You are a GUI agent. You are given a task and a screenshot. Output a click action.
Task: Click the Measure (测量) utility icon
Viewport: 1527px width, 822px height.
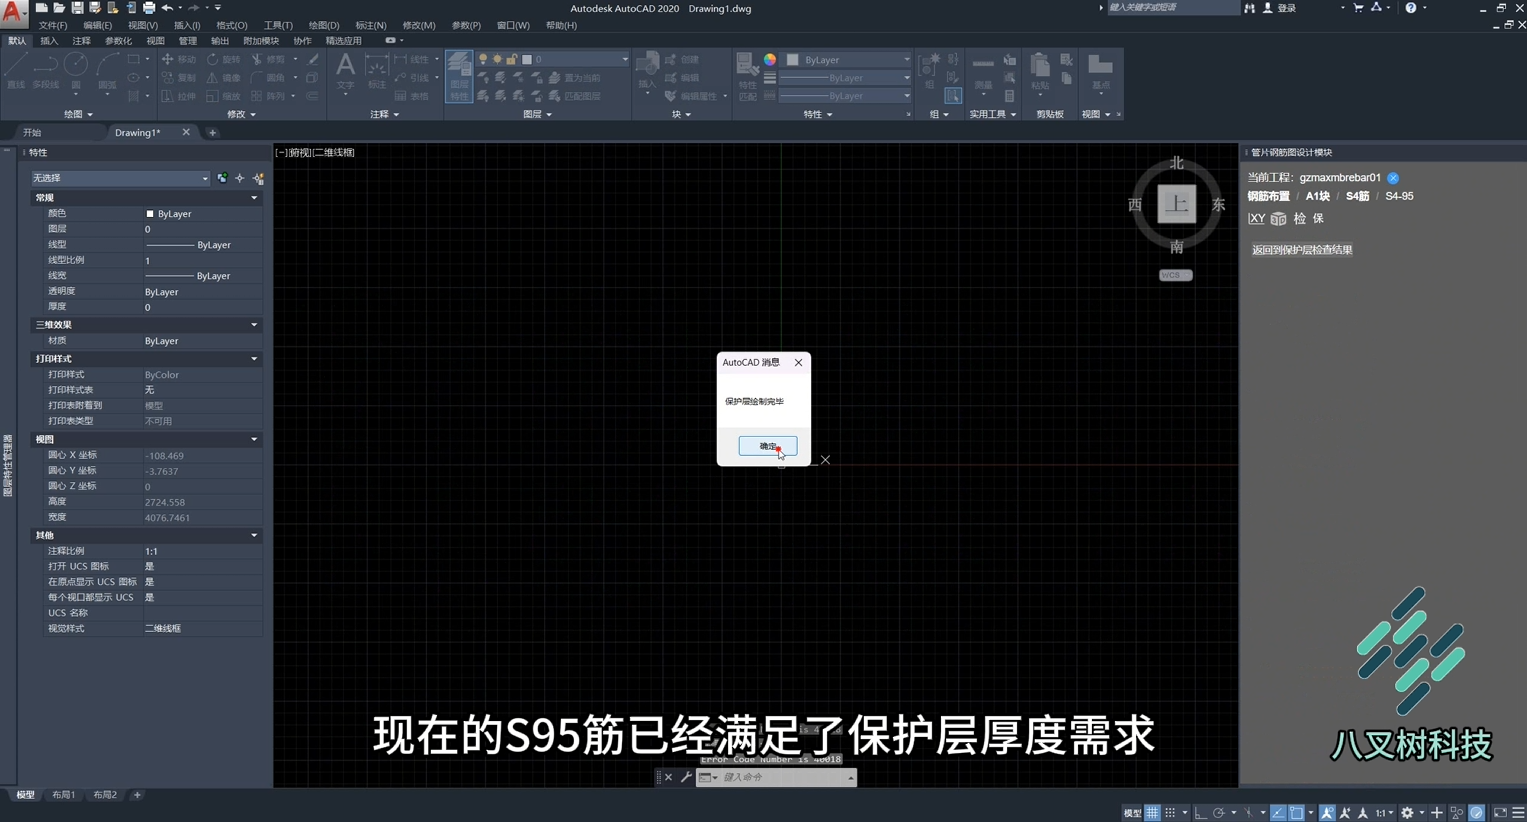pyautogui.click(x=983, y=72)
